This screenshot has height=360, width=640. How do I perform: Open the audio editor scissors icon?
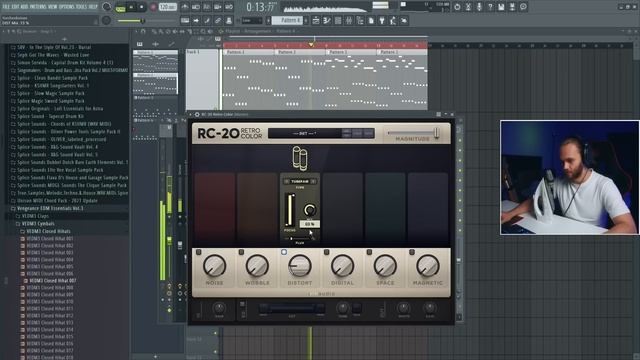[468, 7]
